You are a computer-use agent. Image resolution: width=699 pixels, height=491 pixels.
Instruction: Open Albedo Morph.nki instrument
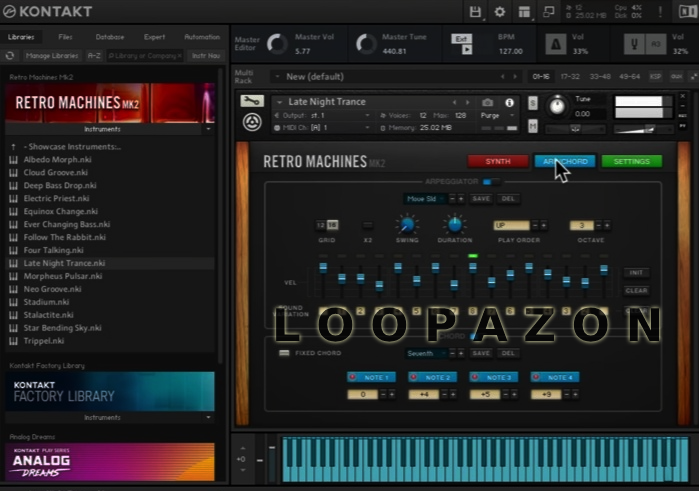coord(57,160)
